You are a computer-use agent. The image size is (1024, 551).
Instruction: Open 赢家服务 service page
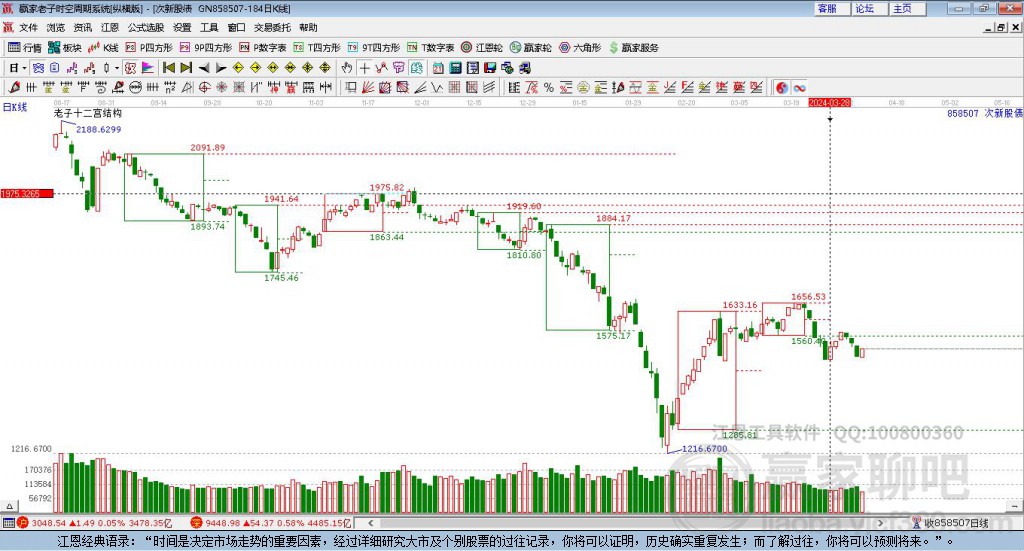tap(633, 48)
